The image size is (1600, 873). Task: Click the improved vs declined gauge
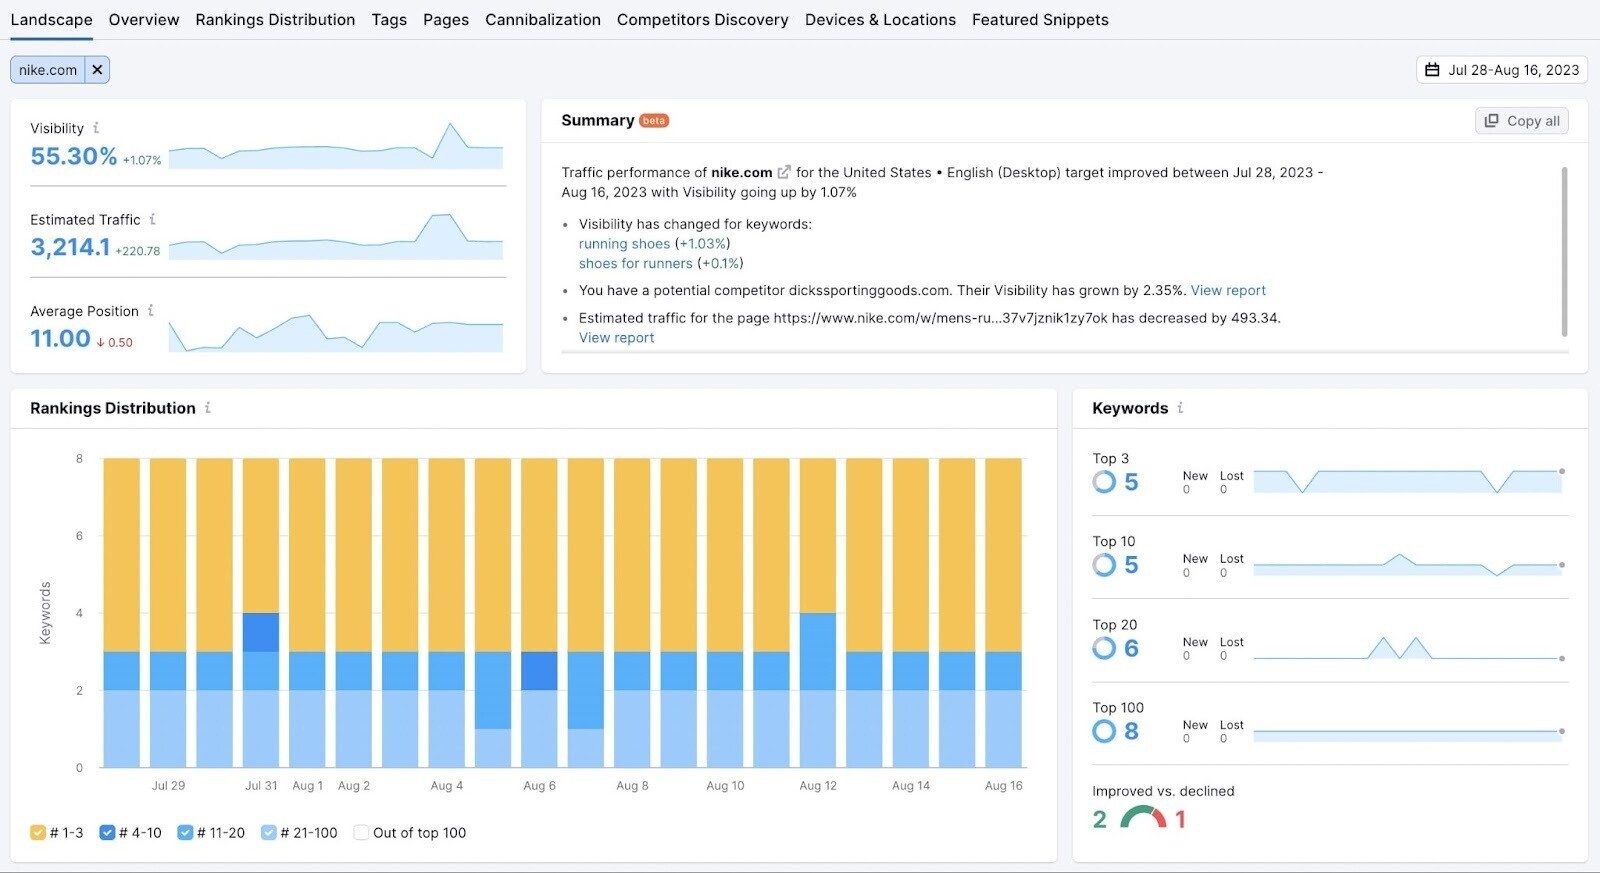tap(1143, 818)
